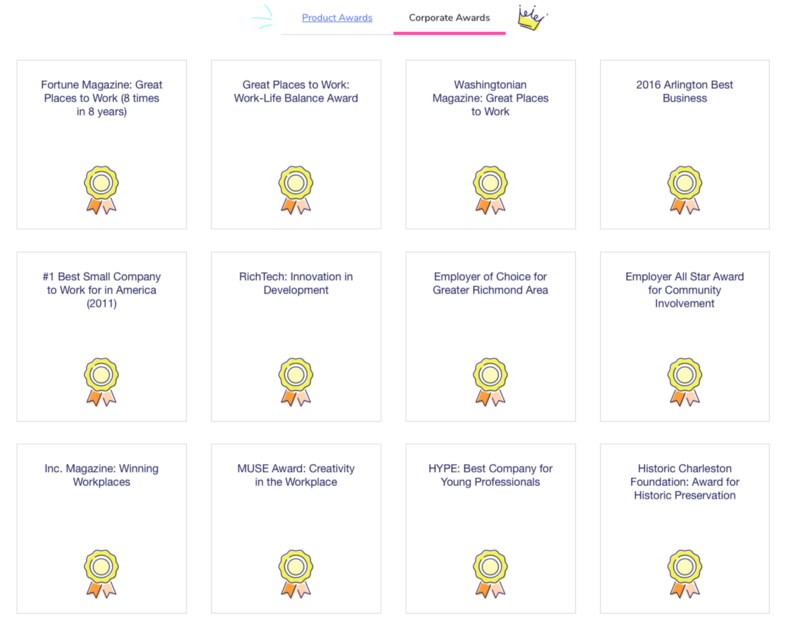Select 'Washingtonian Magazine: Great Places to Work' text
The width and height of the screenshot is (800, 639).
[x=490, y=98]
